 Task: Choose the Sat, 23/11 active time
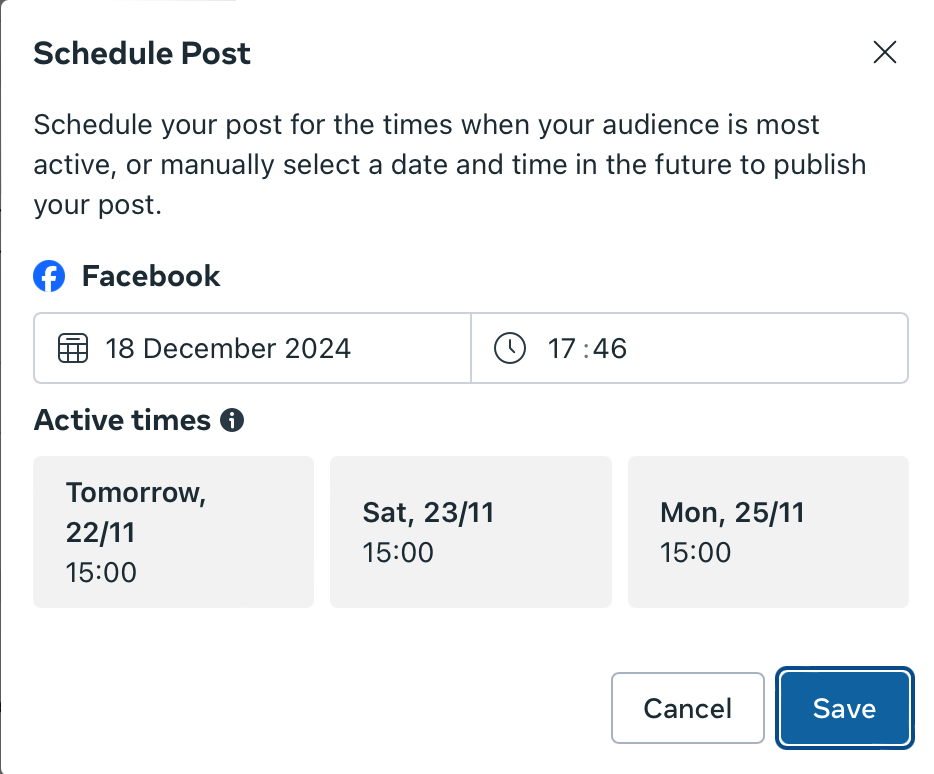point(470,532)
